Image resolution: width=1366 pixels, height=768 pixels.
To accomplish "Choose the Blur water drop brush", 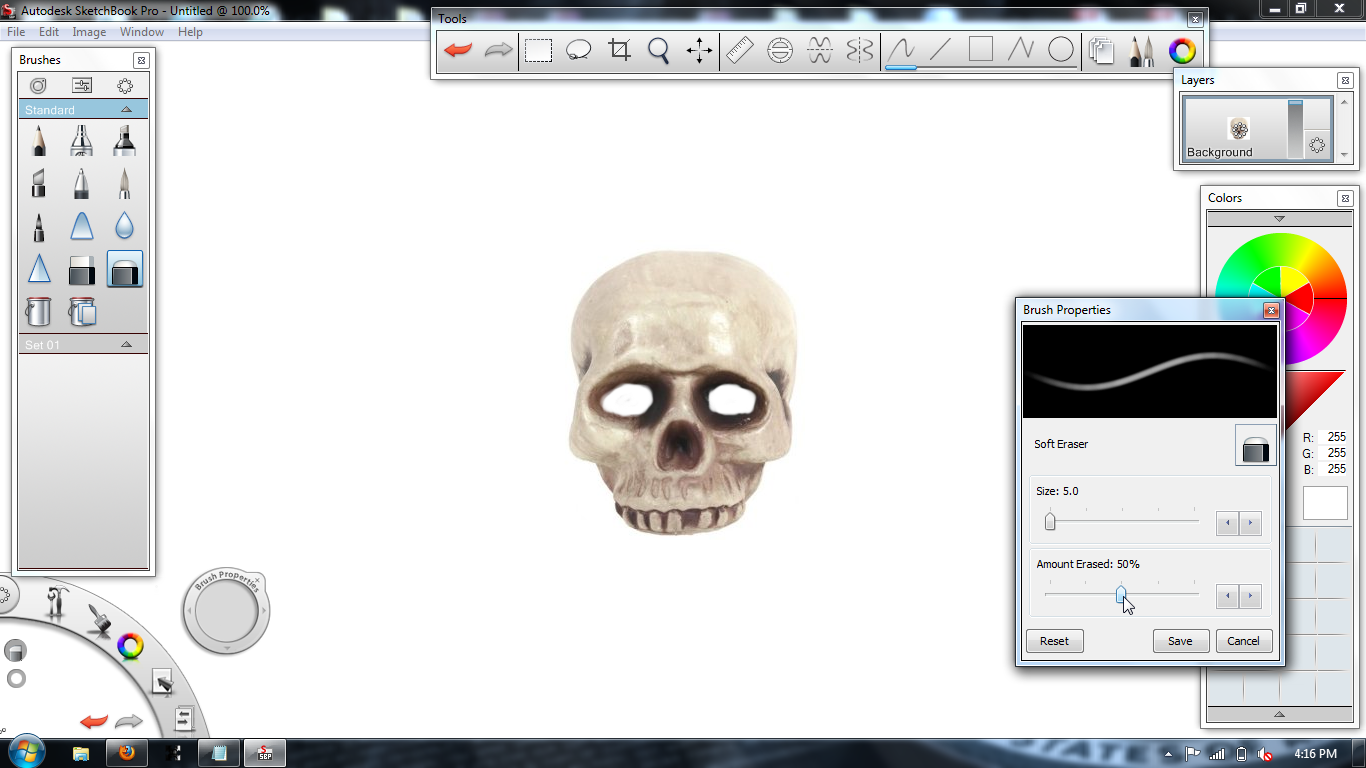I will (125, 227).
